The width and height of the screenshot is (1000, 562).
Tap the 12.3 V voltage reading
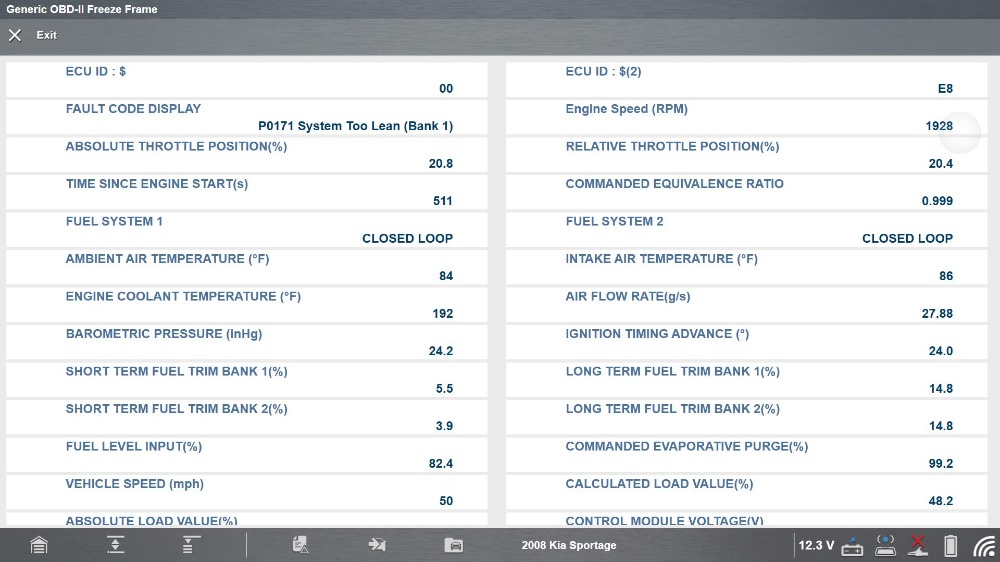pyautogui.click(x=816, y=545)
